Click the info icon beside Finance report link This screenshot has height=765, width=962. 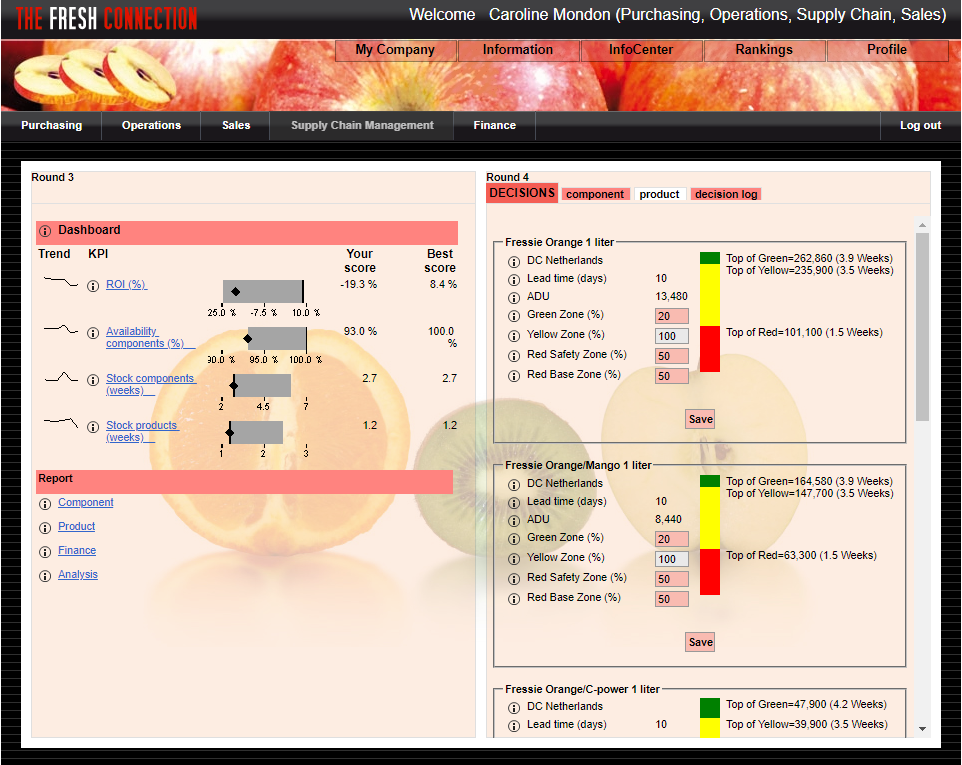[x=45, y=552]
